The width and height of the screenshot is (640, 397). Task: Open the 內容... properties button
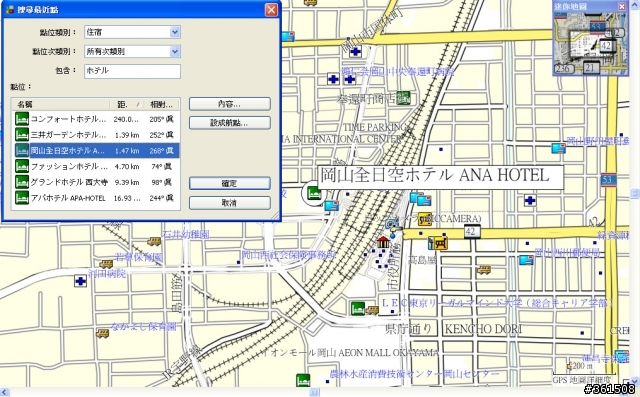coord(229,104)
